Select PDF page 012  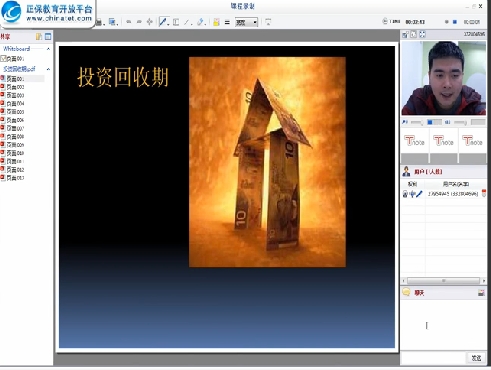(x=13, y=170)
